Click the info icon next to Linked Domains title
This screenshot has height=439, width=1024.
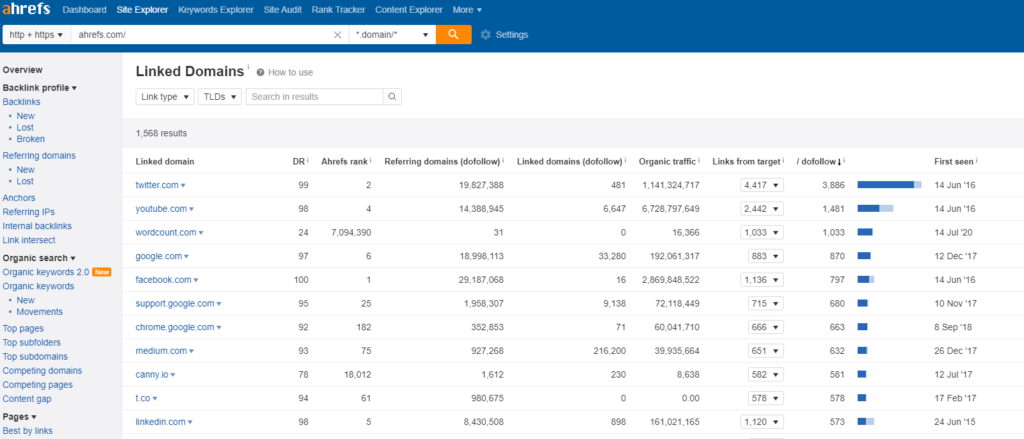[248, 67]
